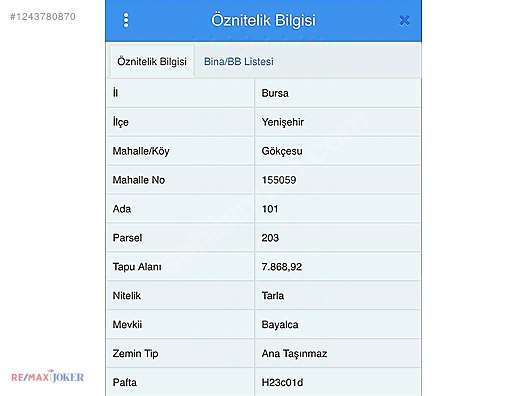The width and height of the screenshot is (528, 396).
Task: Click the listing number #1243780870
Action: click(43, 16)
